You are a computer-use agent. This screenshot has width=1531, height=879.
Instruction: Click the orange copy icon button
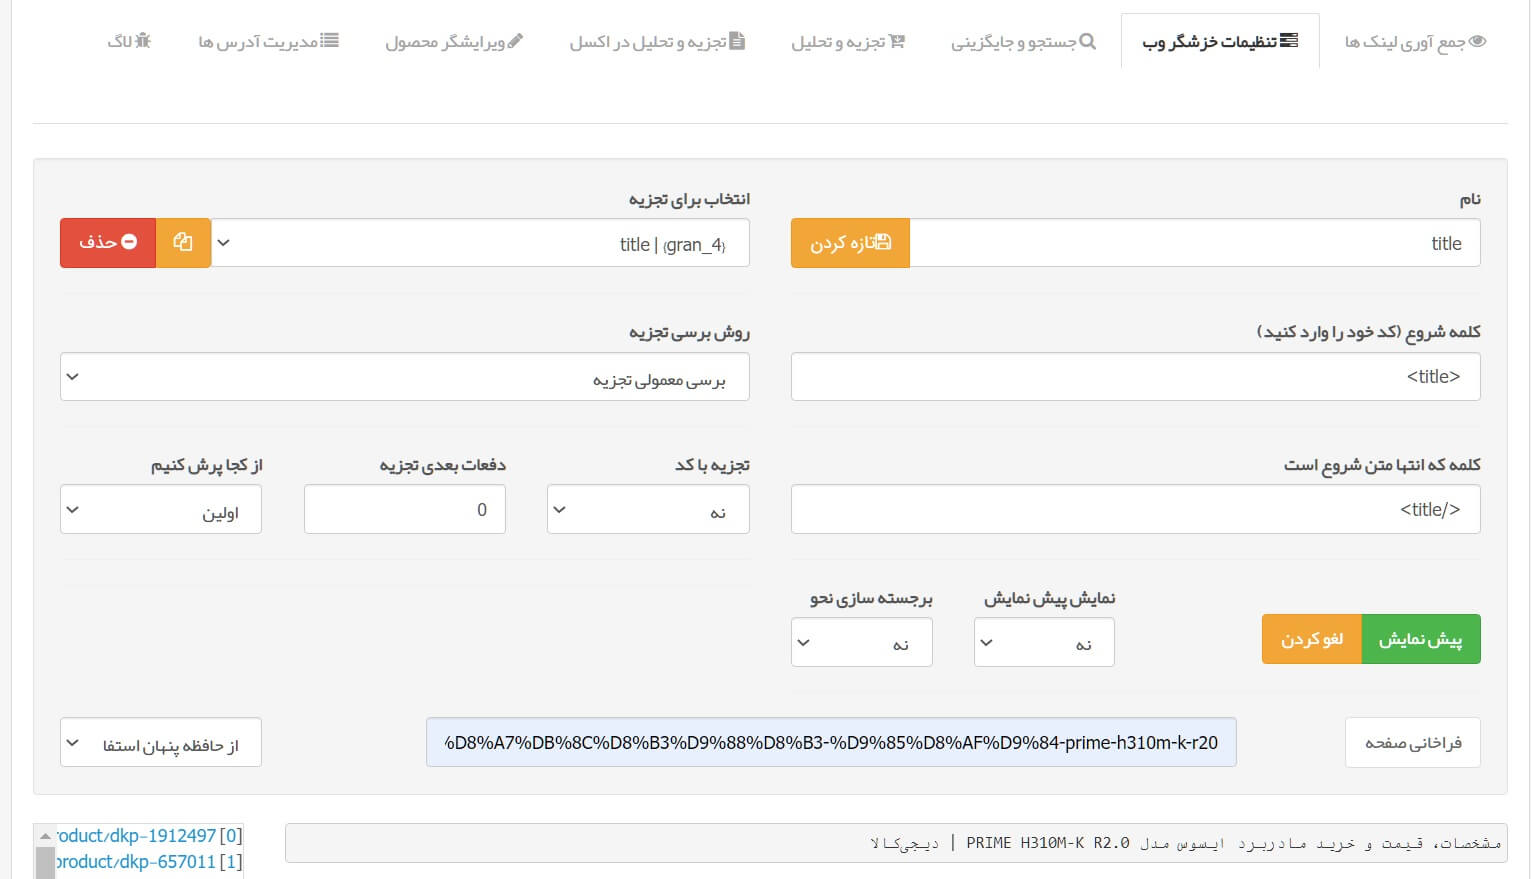coord(183,243)
